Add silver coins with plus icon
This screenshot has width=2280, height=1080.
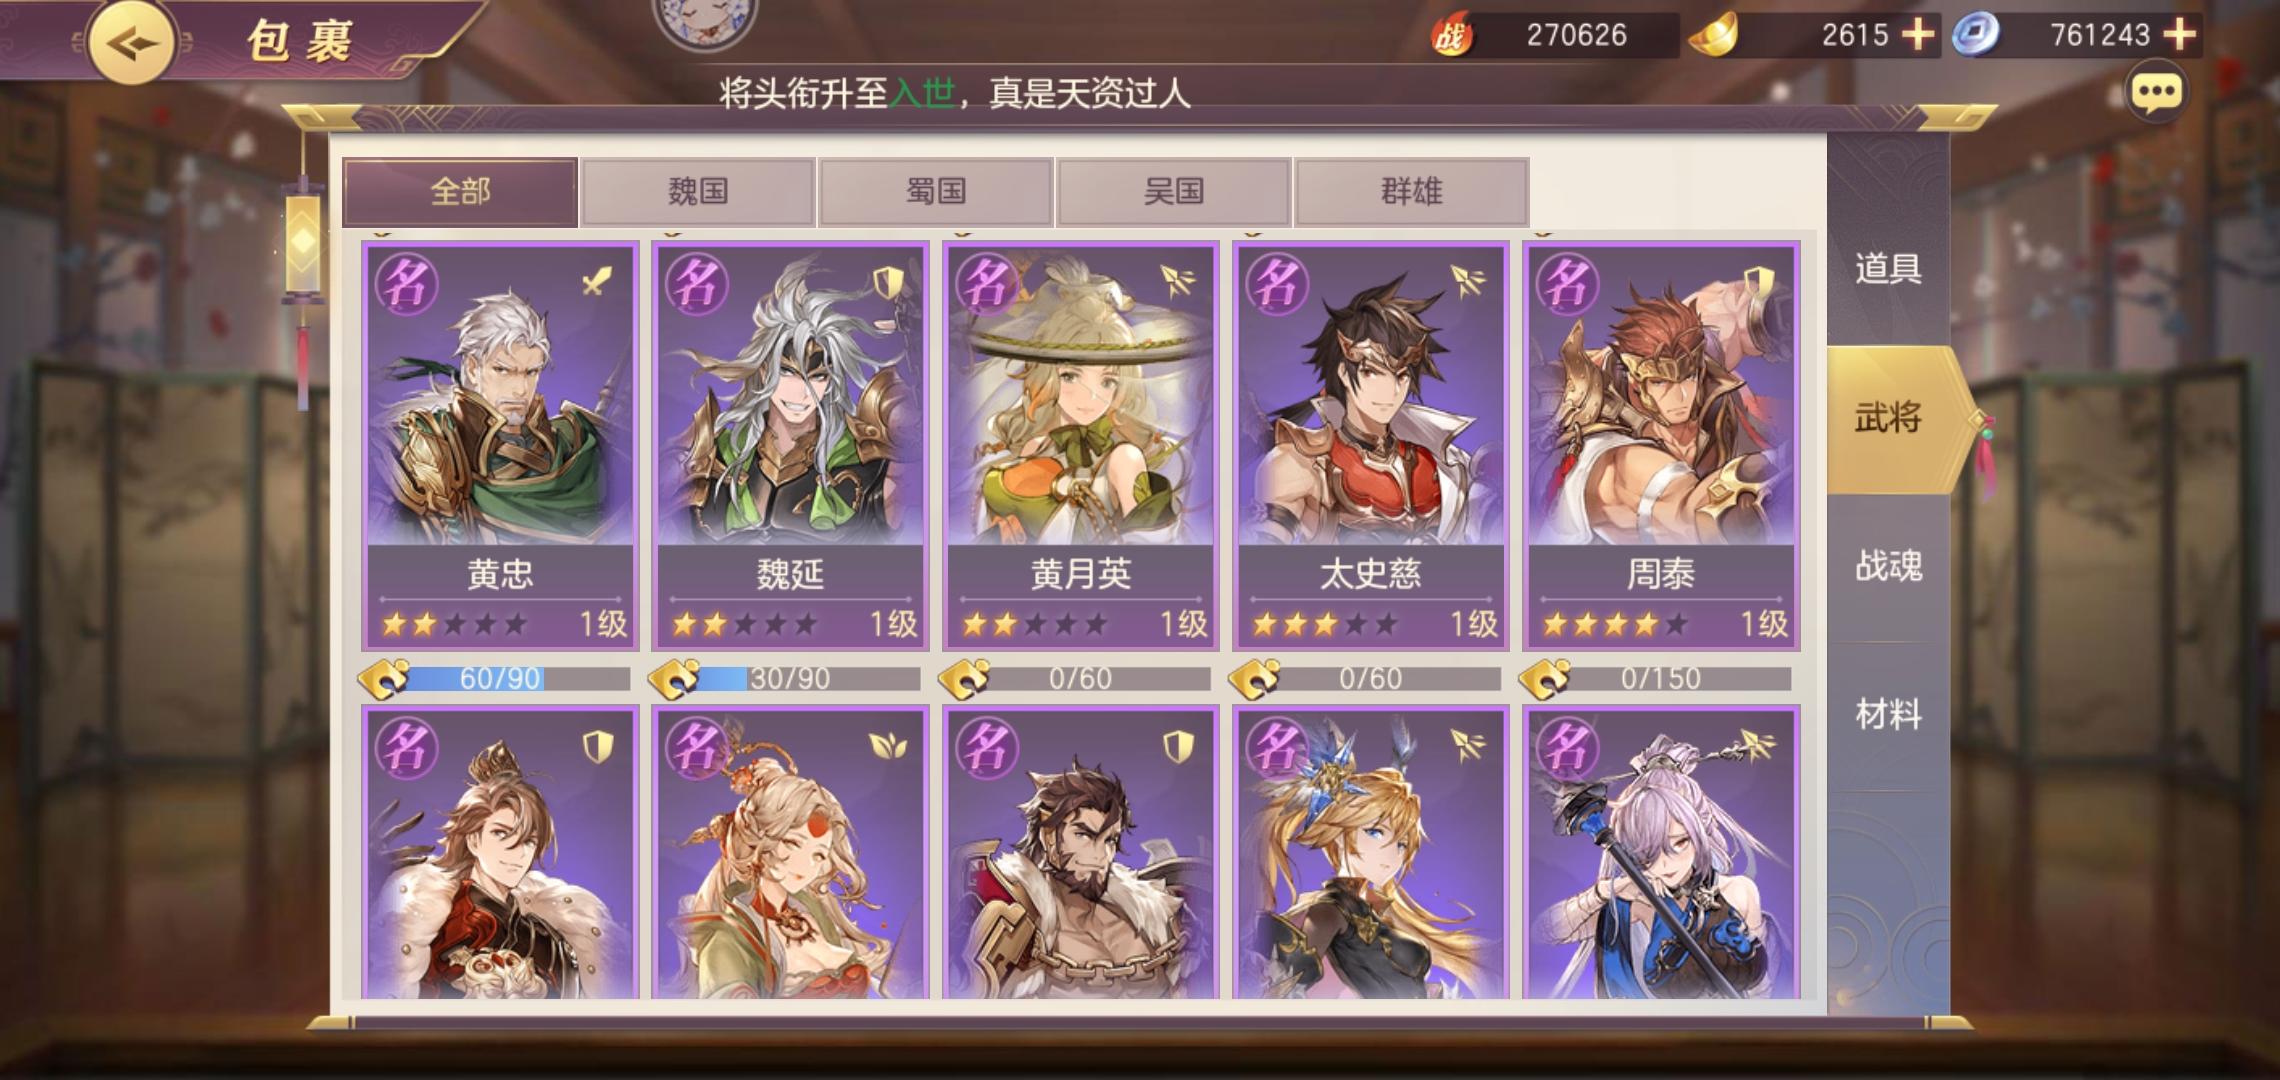pyautogui.click(x=2180, y=35)
